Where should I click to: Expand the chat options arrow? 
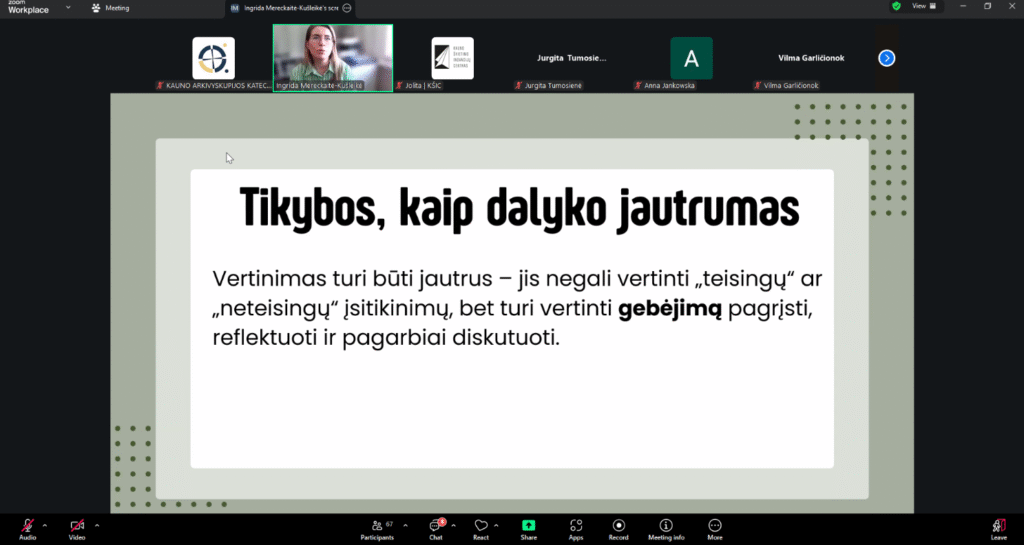(454, 524)
